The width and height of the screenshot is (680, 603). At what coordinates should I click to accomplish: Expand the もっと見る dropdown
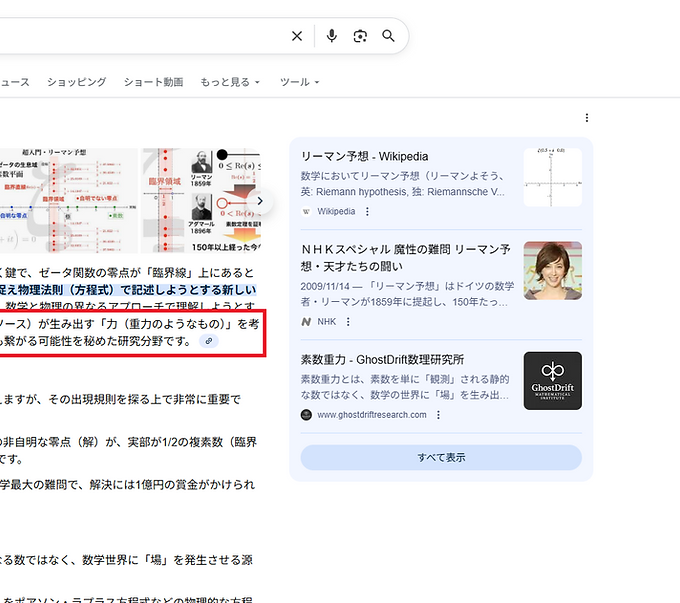coord(230,82)
